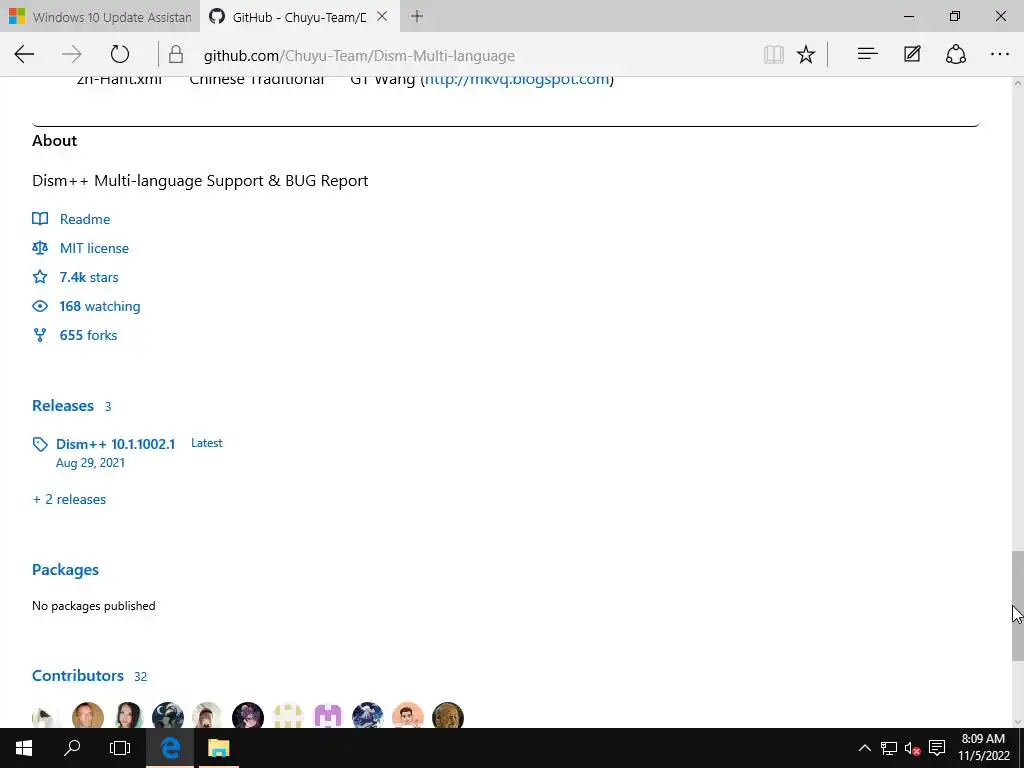Go back to the previous page

tap(24, 54)
